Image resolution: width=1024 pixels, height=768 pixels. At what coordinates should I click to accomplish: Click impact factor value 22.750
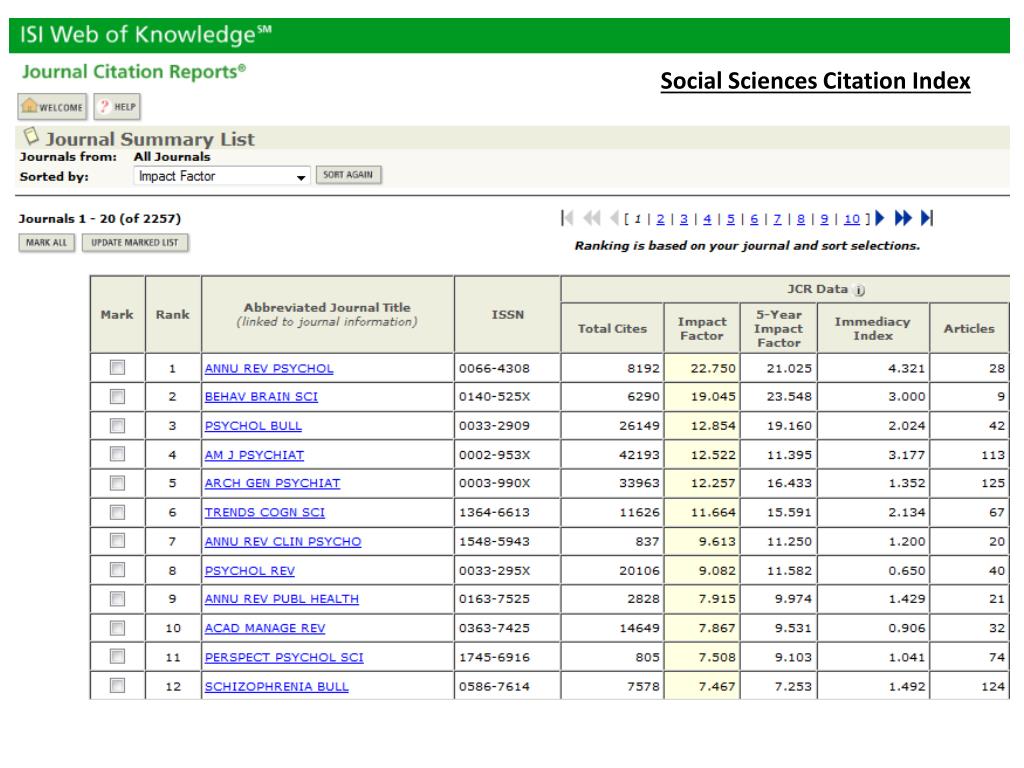pos(712,368)
